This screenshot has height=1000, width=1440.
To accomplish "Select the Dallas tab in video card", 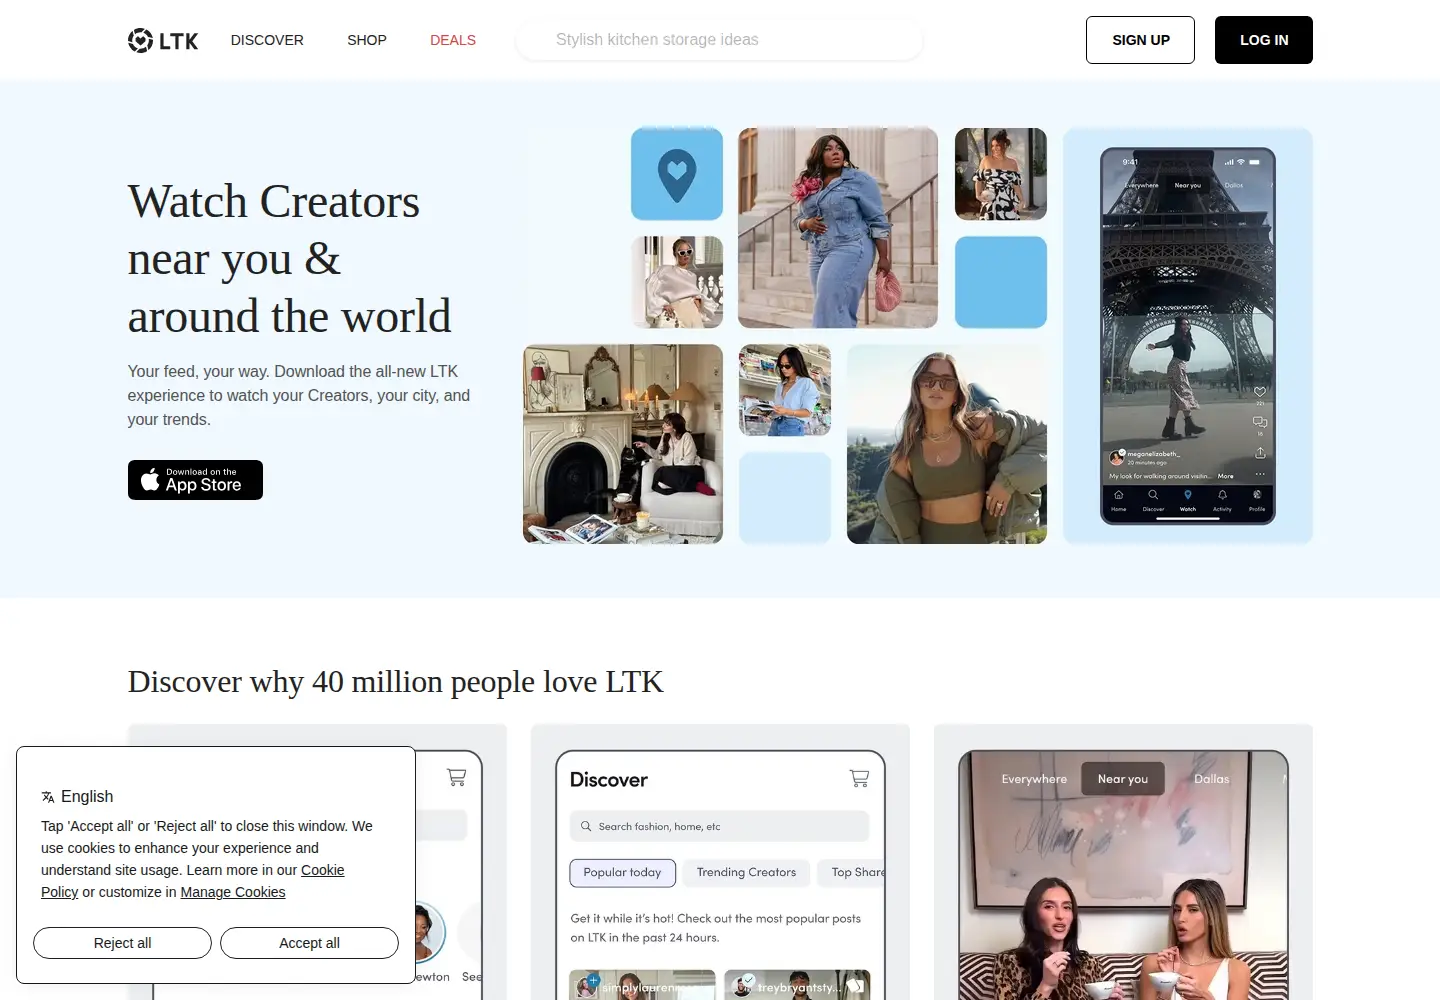I will point(1212,779).
